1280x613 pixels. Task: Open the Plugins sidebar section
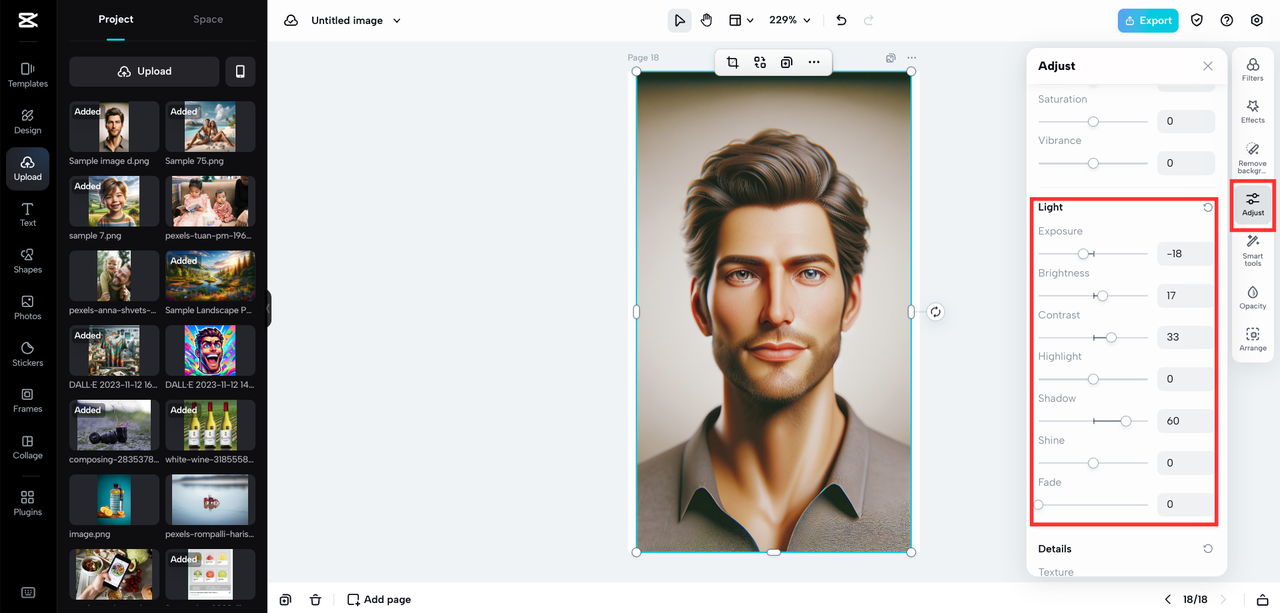pos(27,503)
